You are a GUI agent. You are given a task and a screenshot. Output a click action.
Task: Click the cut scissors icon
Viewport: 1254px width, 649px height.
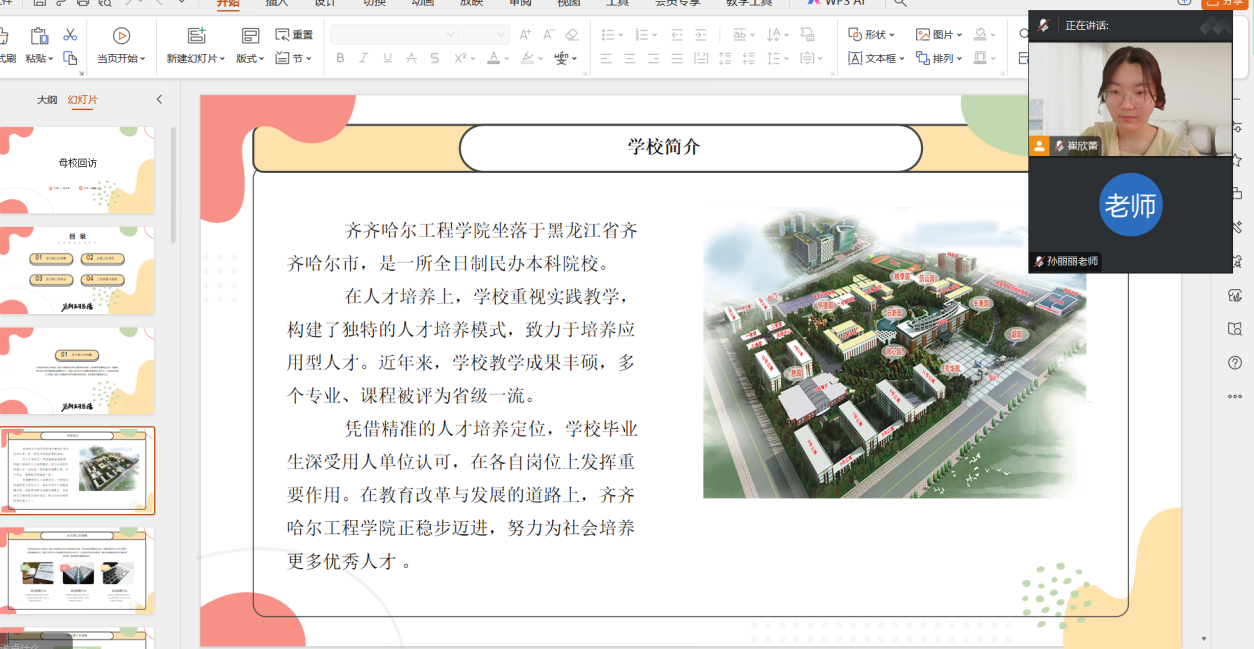70,35
